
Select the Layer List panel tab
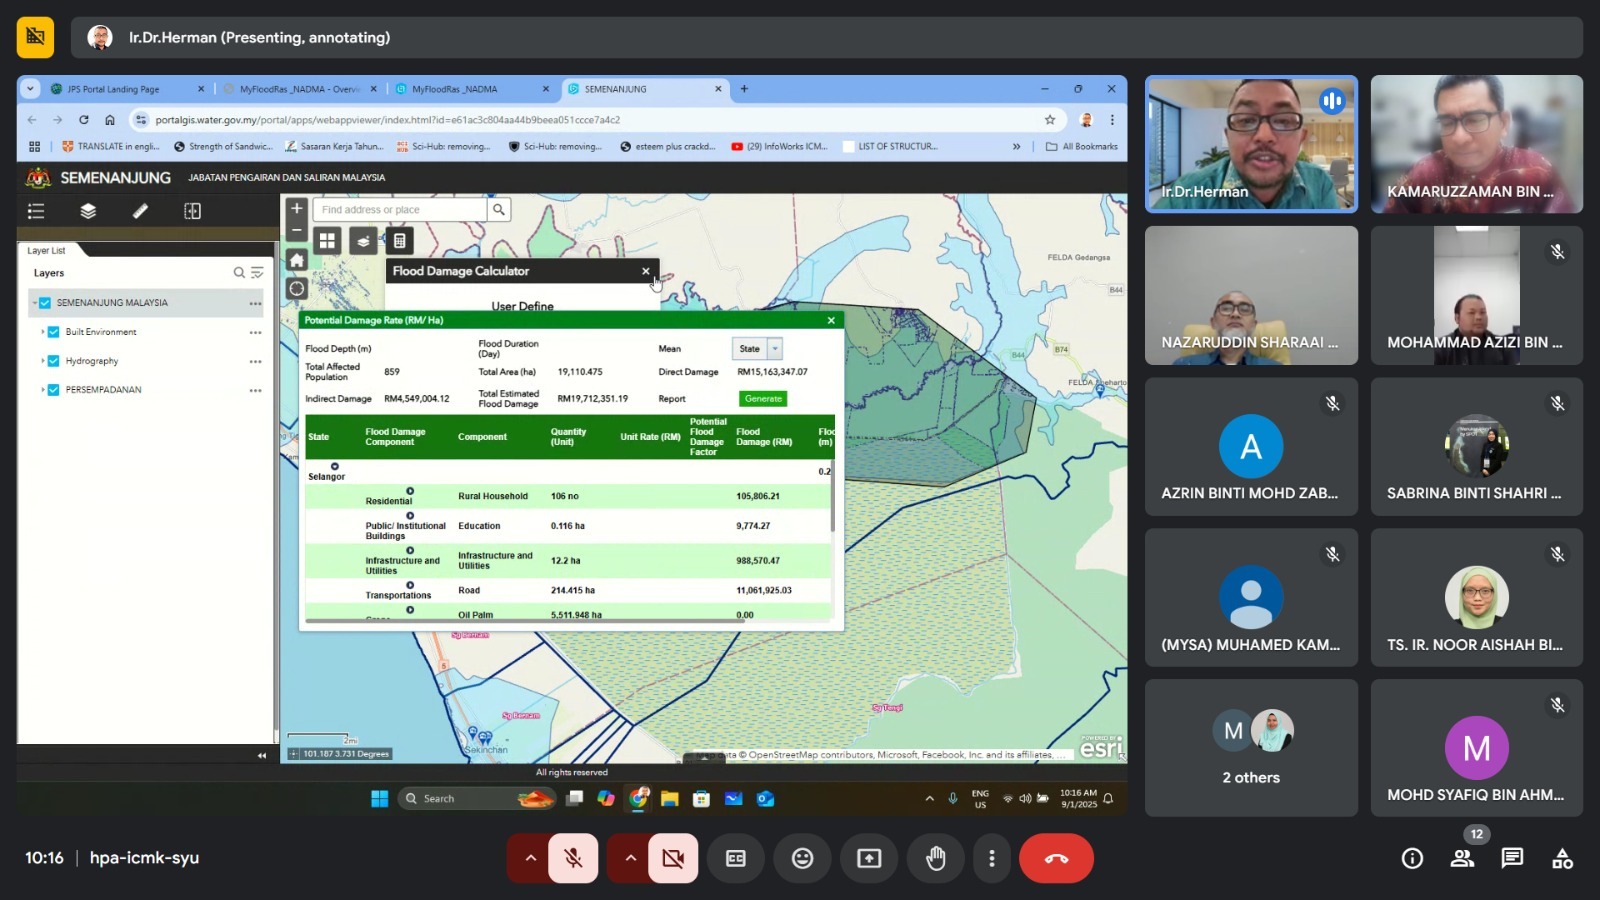[46, 251]
